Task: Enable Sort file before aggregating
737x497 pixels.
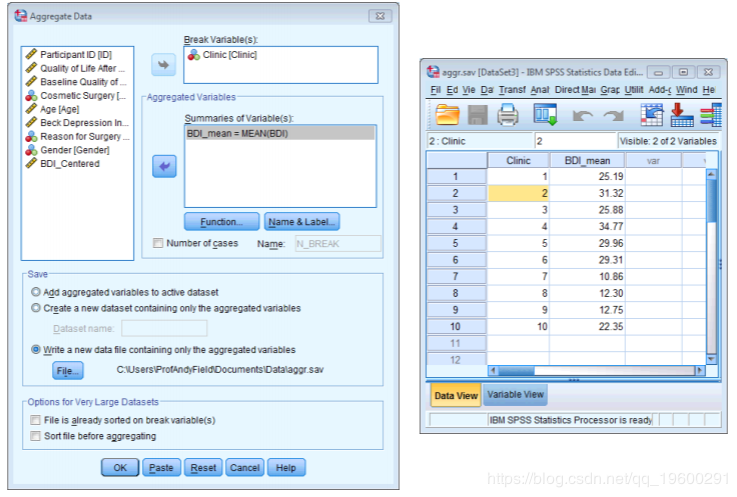Action: tap(35, 436)
